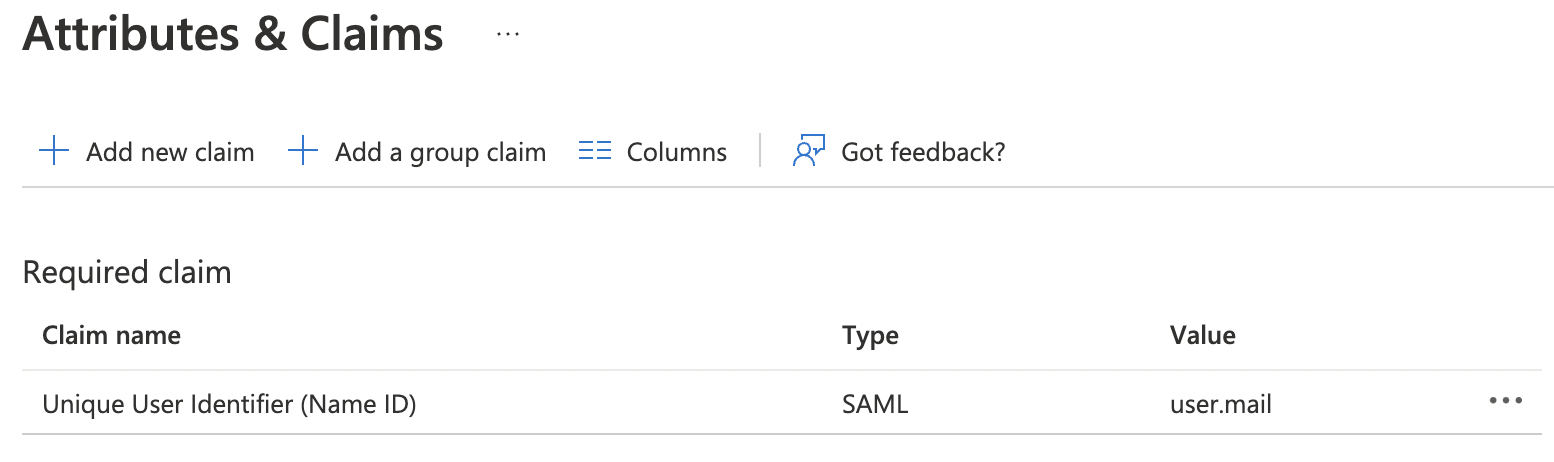Click the SAML type cell
The height and width of the screenshot is (462, 1554).
(x=875, y=404)
